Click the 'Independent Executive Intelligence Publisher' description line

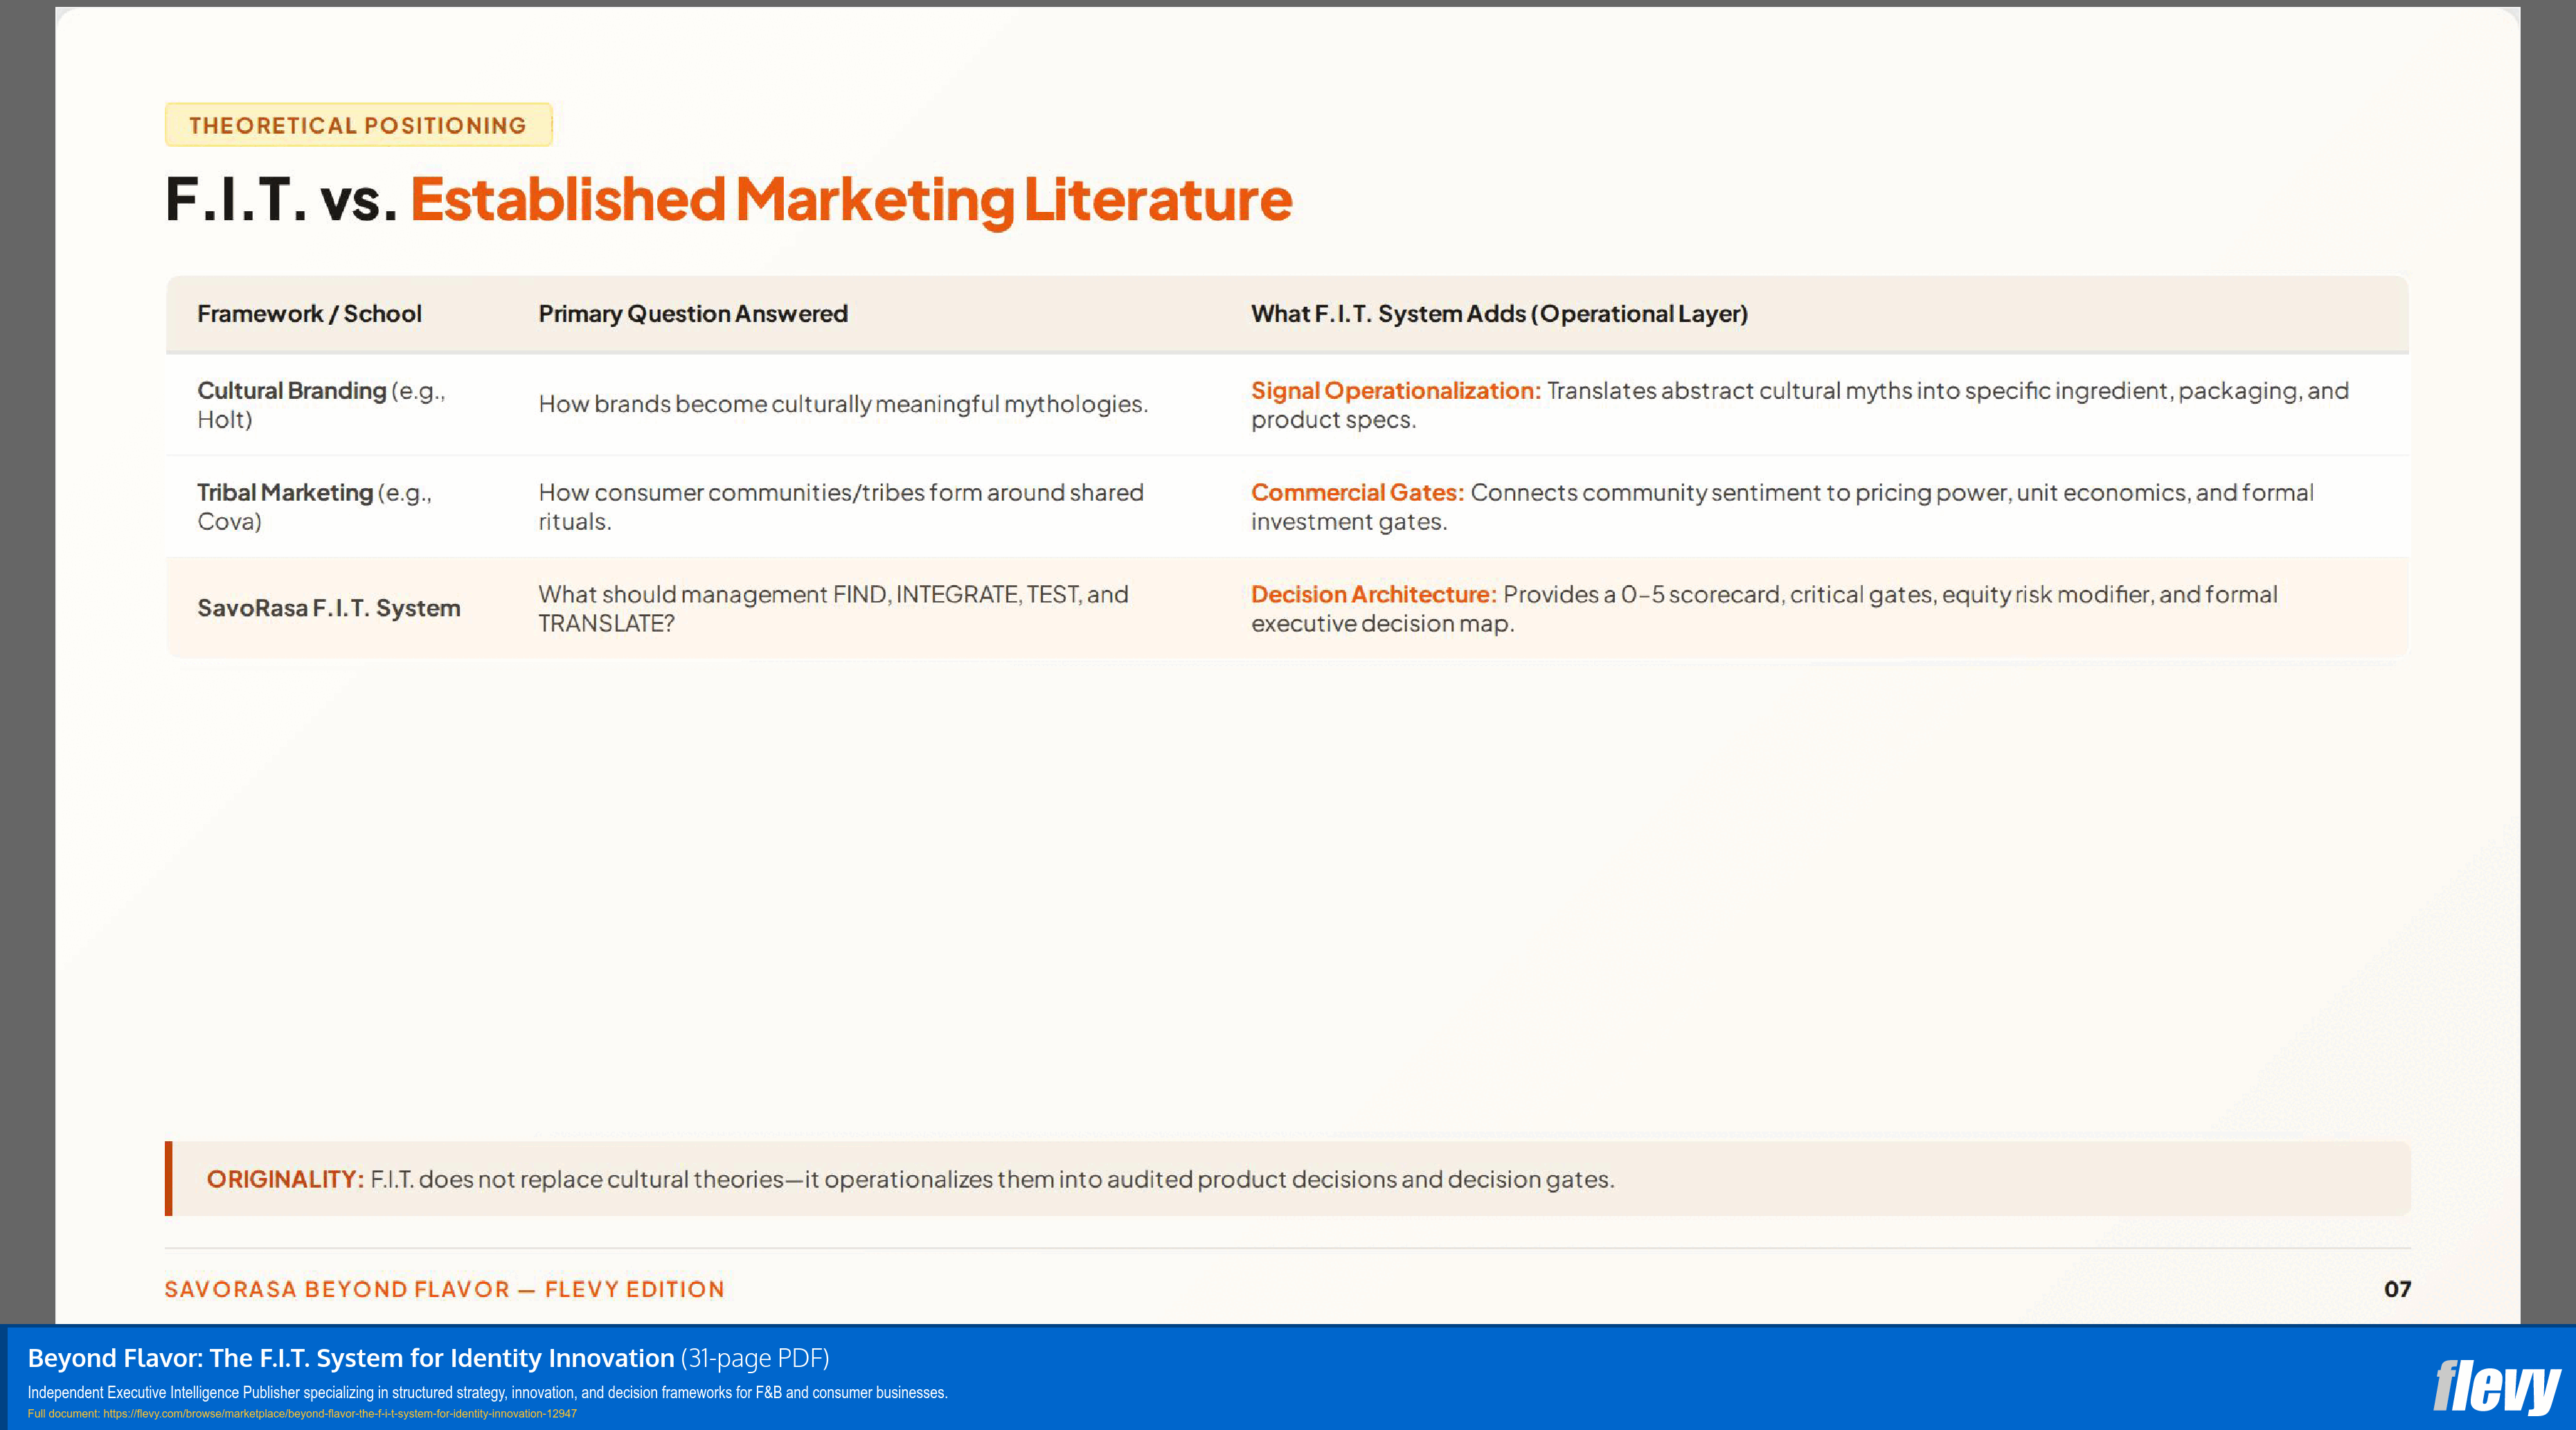coord(487,1393)
